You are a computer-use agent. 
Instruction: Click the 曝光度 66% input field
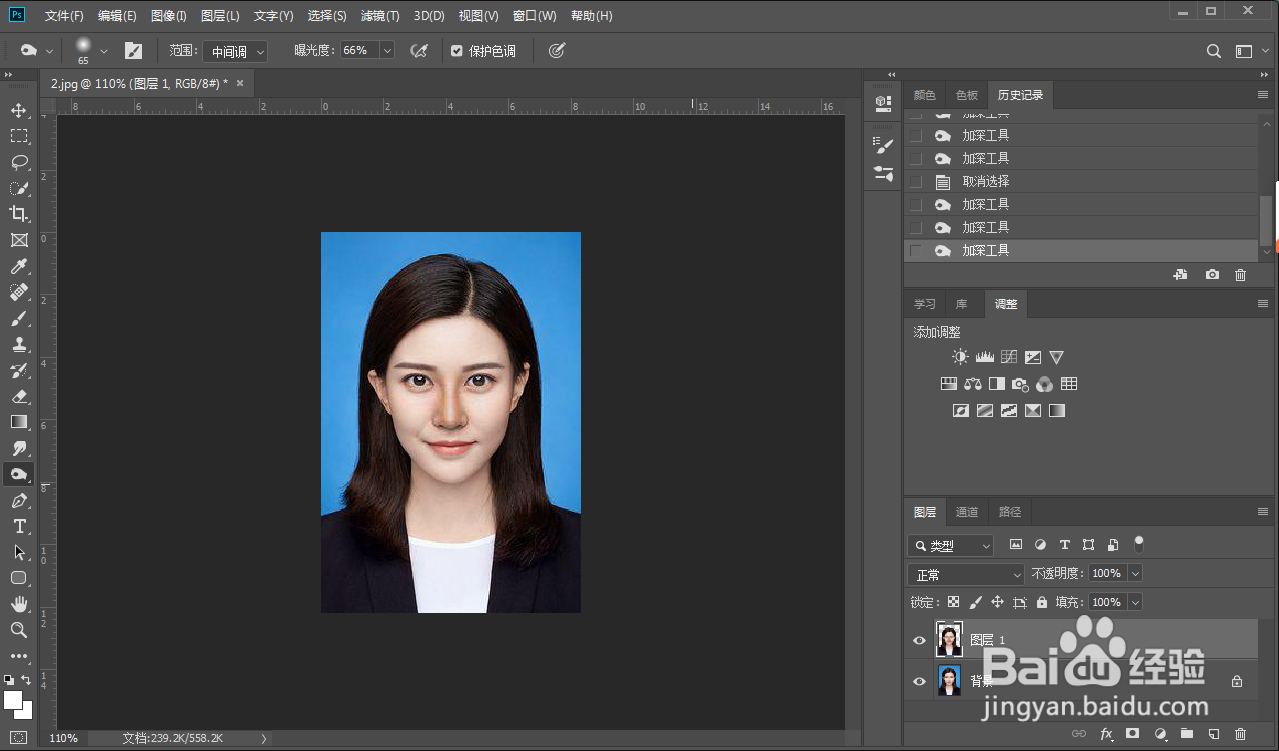pos(358,50)
